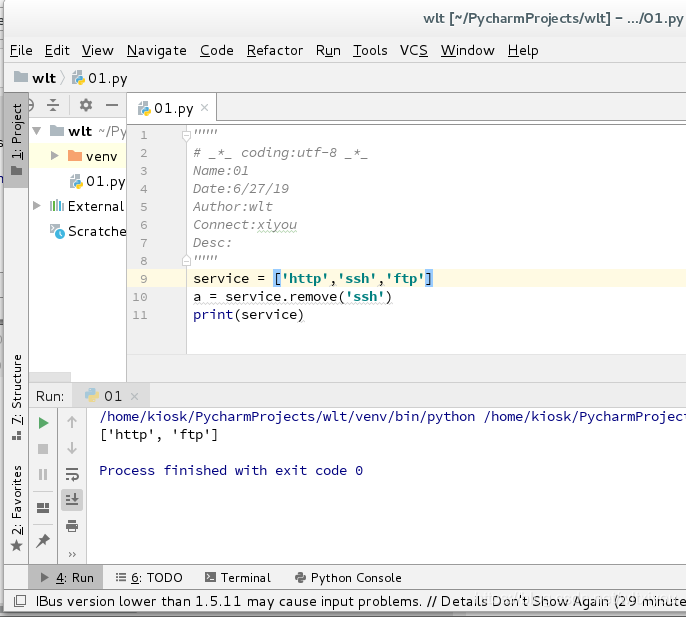Viewport: 686px width, 617px height.
Task: Open the VCS menu
Action: 413,51
